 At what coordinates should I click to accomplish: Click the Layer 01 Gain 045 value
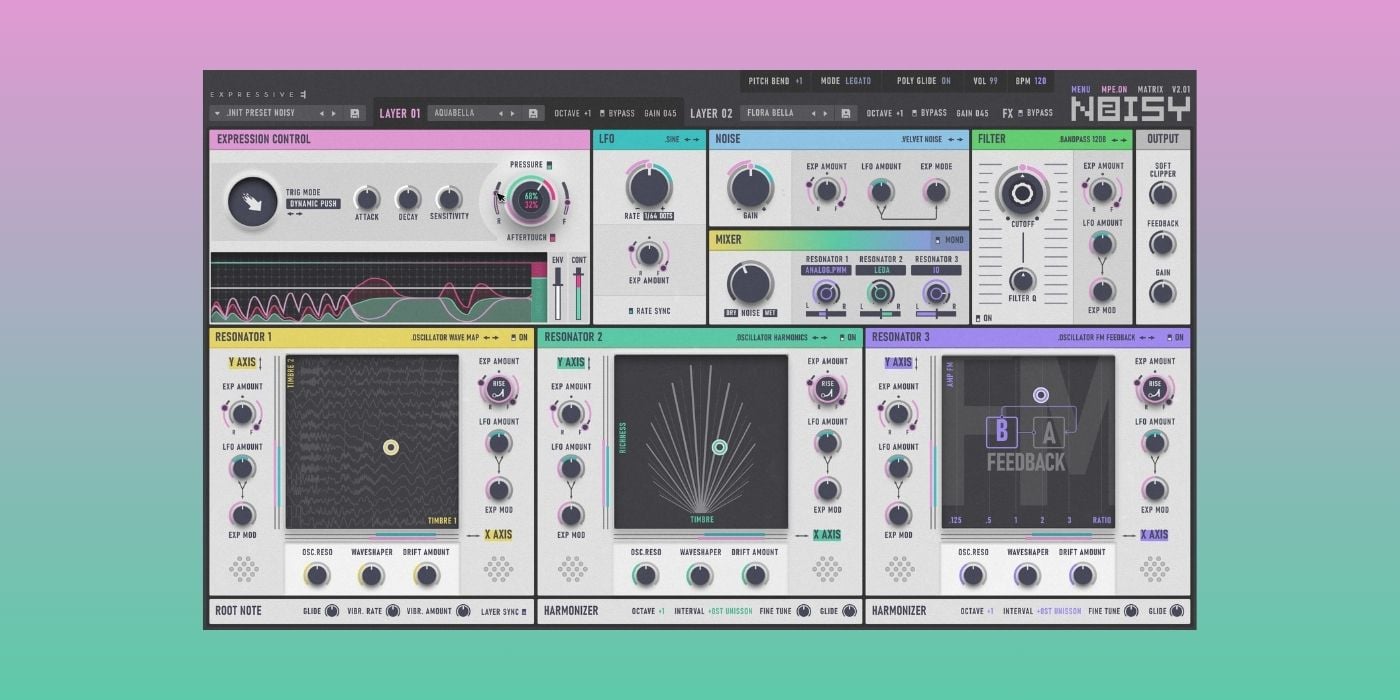(x=660, y=113)
